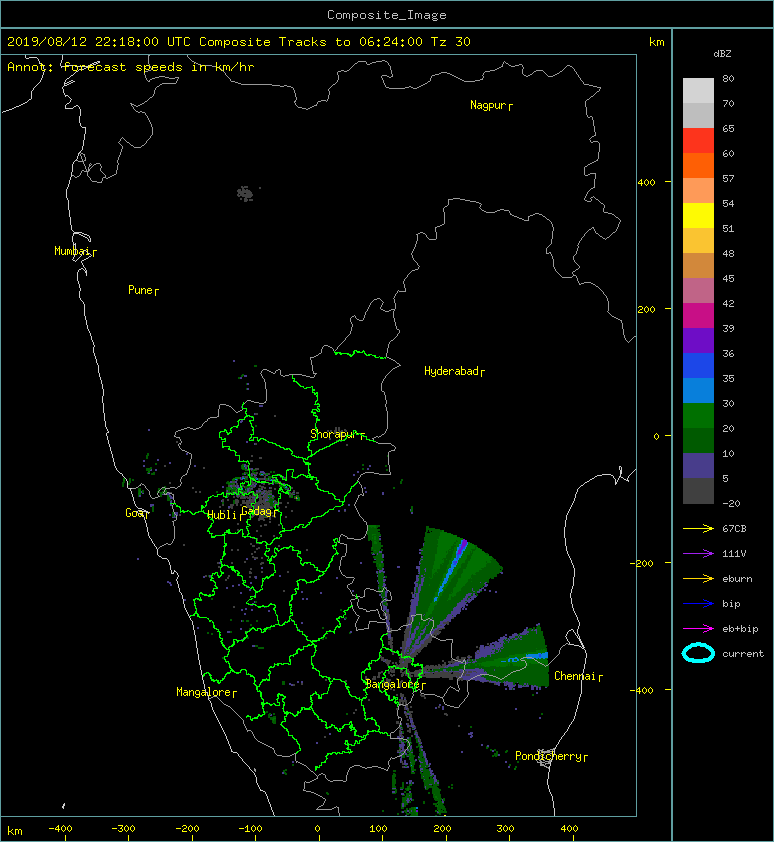Click the violet 39 dBZ color swatch
This screenshot has height=842, width=774.
[698, 340]
